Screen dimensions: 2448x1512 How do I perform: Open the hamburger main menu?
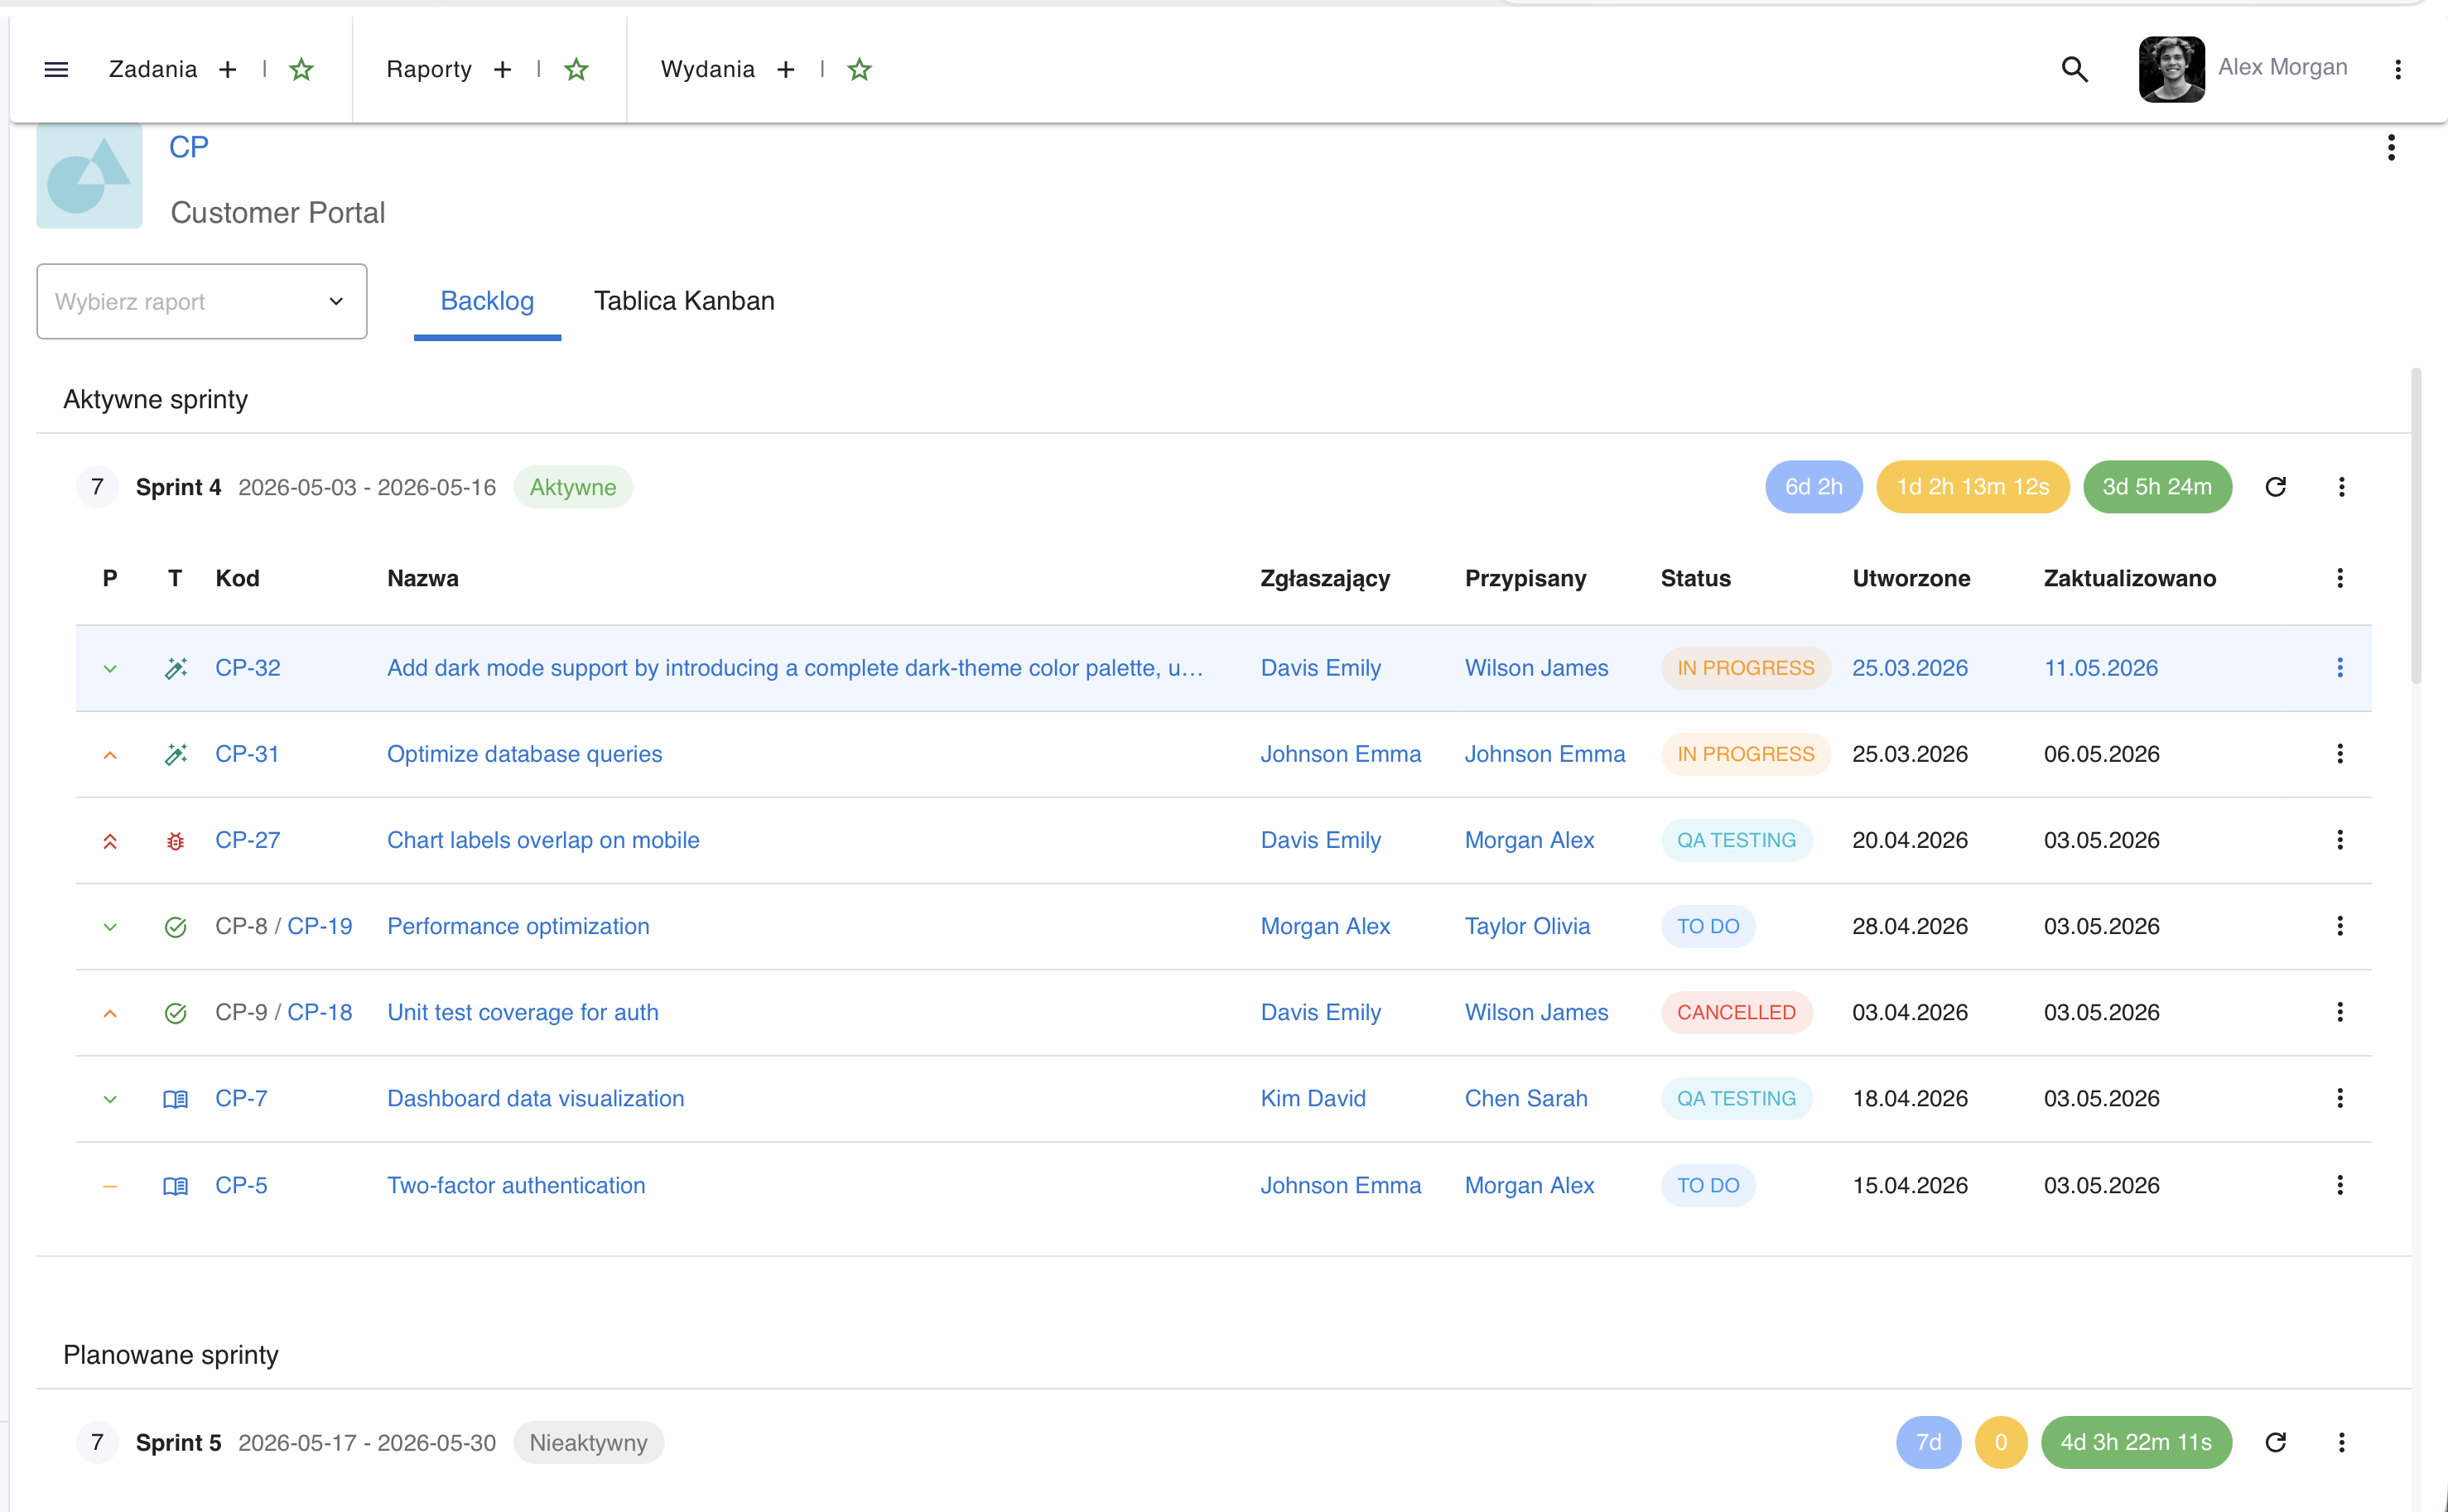(x=56, y=69)
